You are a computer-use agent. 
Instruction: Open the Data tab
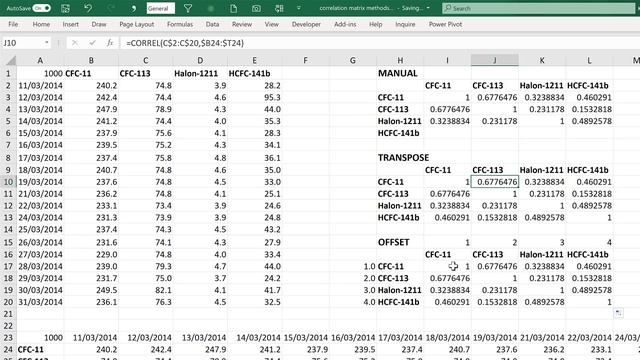click(212, 24)
